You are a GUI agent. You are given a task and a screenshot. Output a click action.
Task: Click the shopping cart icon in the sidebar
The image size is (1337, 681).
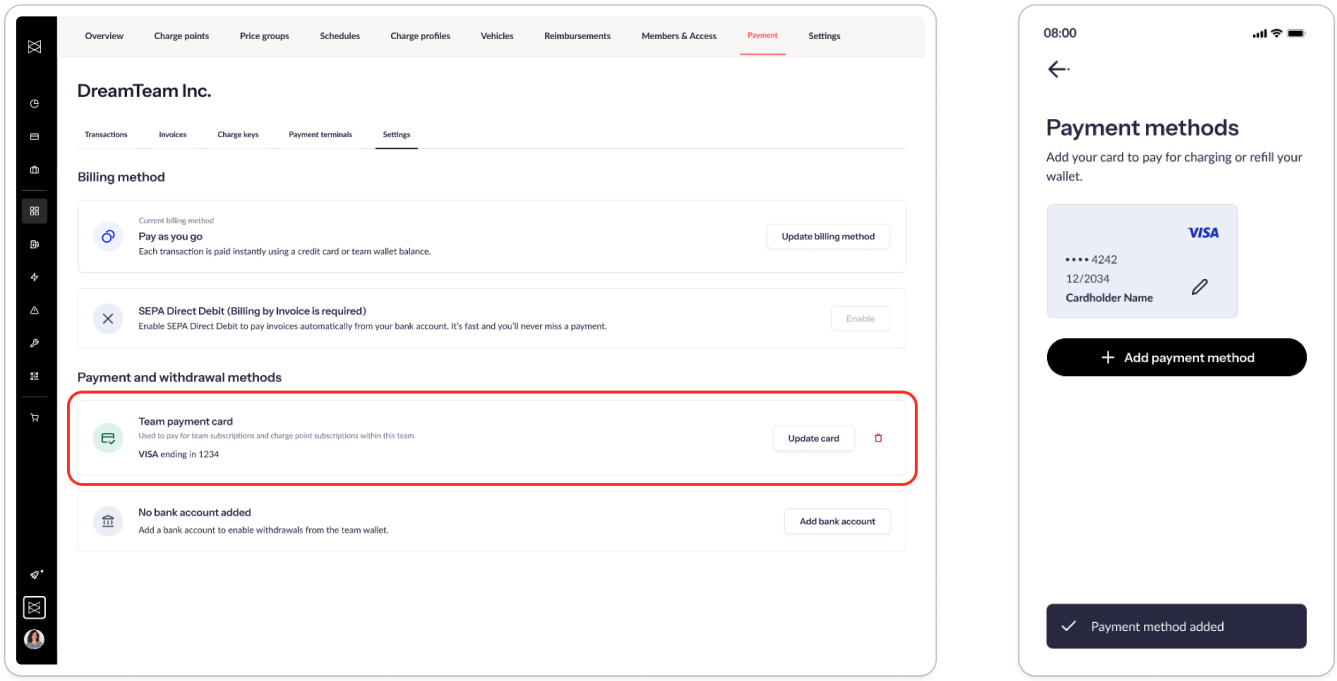tap(34, 417)
